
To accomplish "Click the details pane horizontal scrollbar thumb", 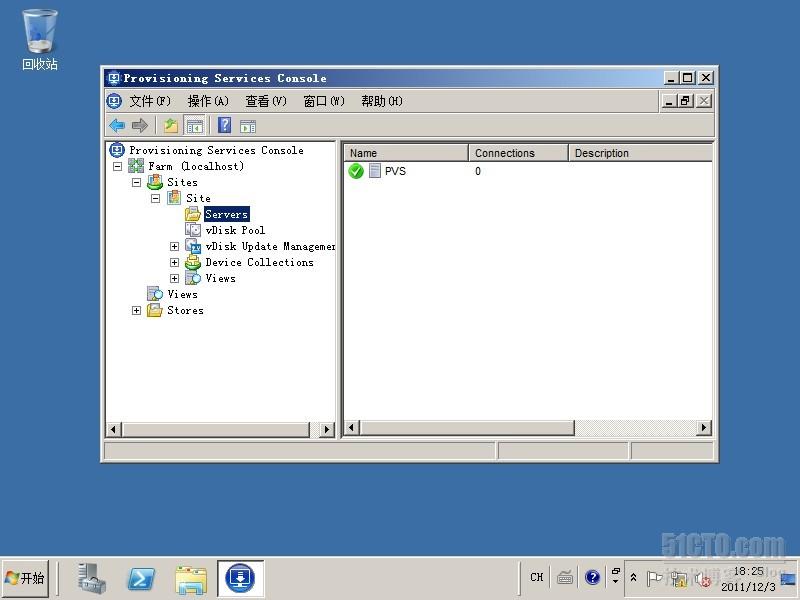I will point(467,428).
